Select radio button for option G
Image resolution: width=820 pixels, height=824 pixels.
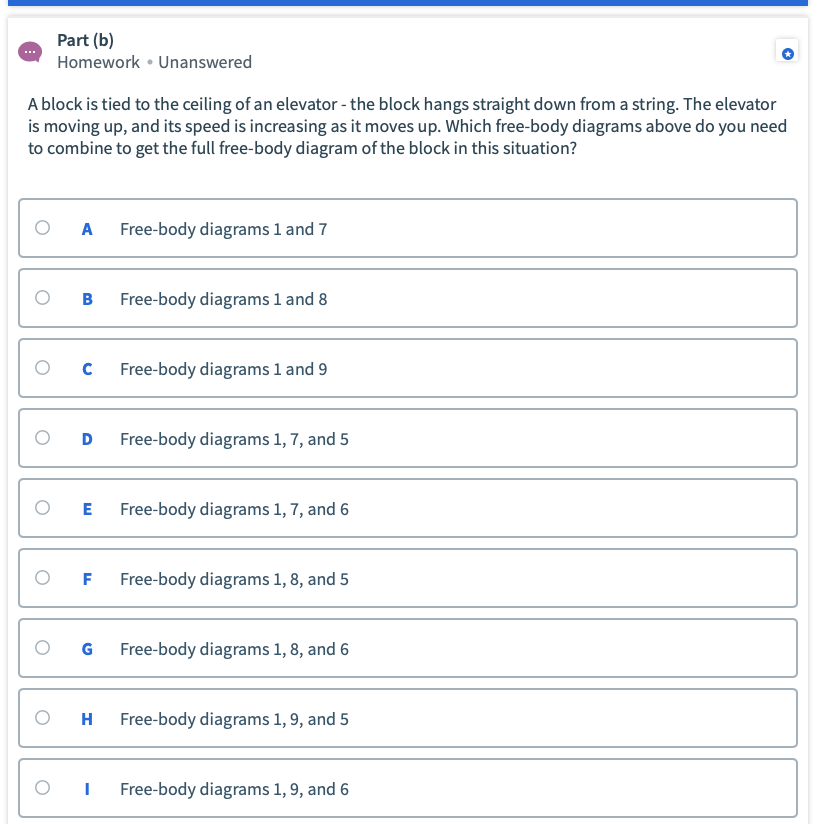43,647
